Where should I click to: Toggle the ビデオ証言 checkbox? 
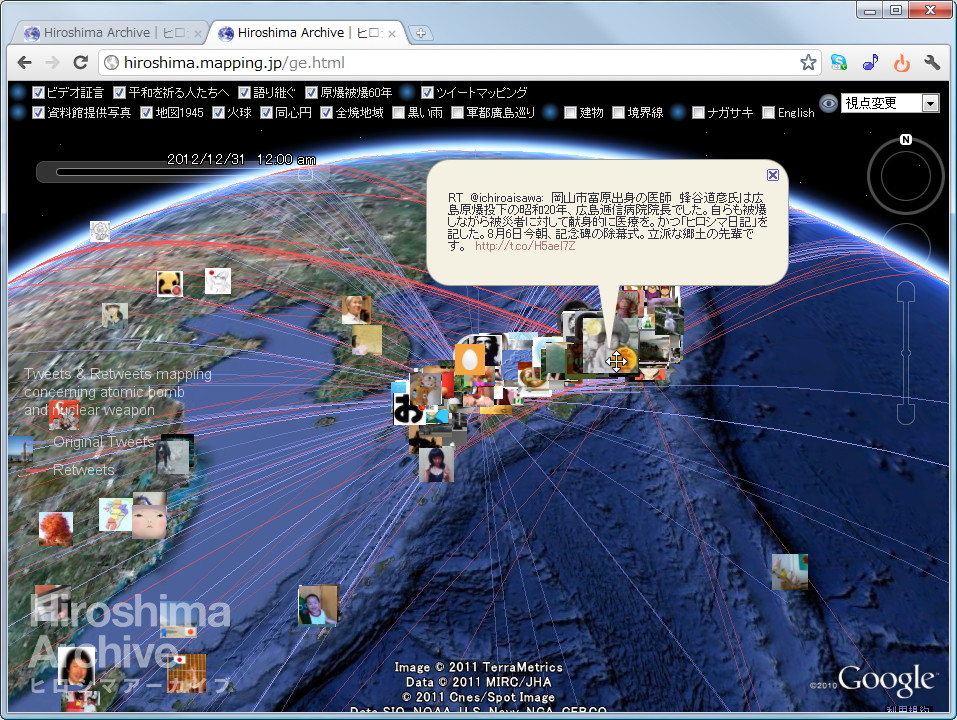[x=38, y=93]
